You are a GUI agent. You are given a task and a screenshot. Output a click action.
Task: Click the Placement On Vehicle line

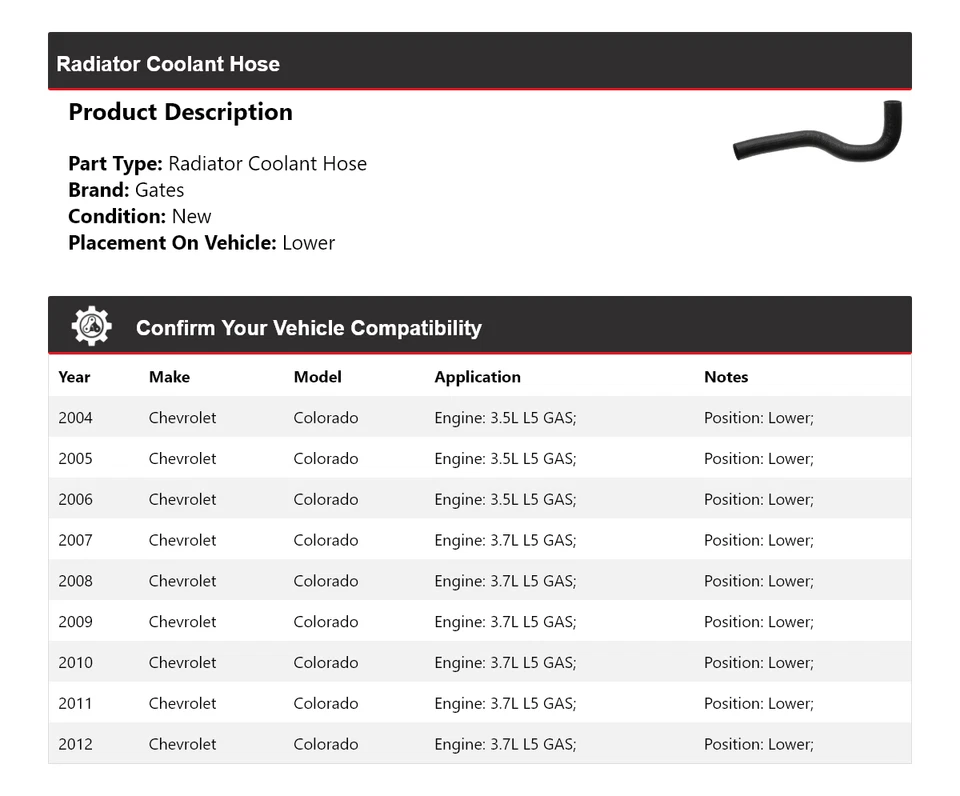(201, 242)
